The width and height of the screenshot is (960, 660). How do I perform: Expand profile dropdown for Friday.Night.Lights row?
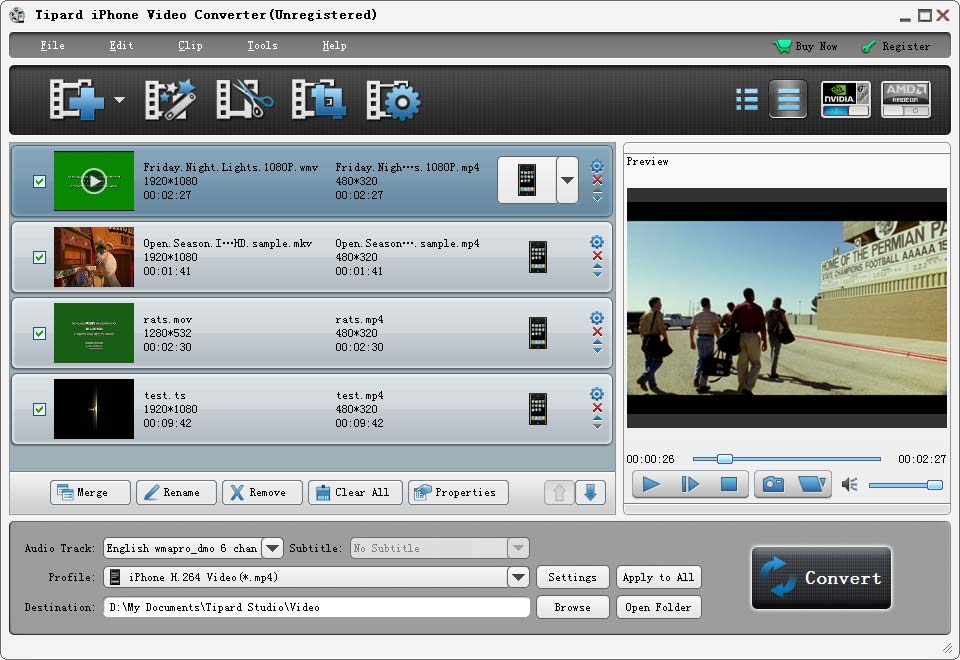[568, 180]
